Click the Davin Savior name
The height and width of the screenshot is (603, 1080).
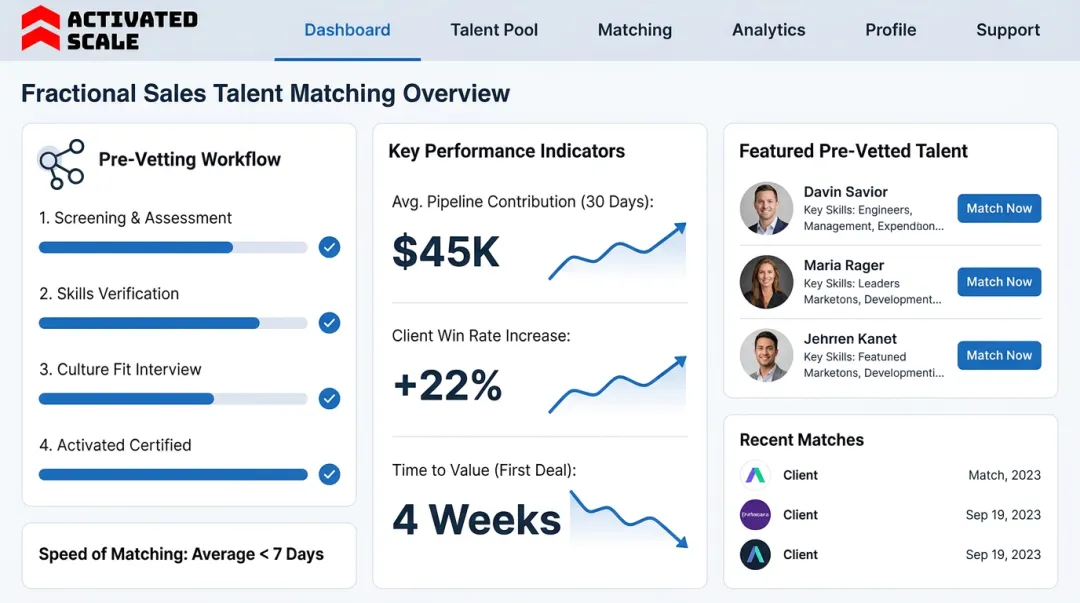[x=845, y=192]
